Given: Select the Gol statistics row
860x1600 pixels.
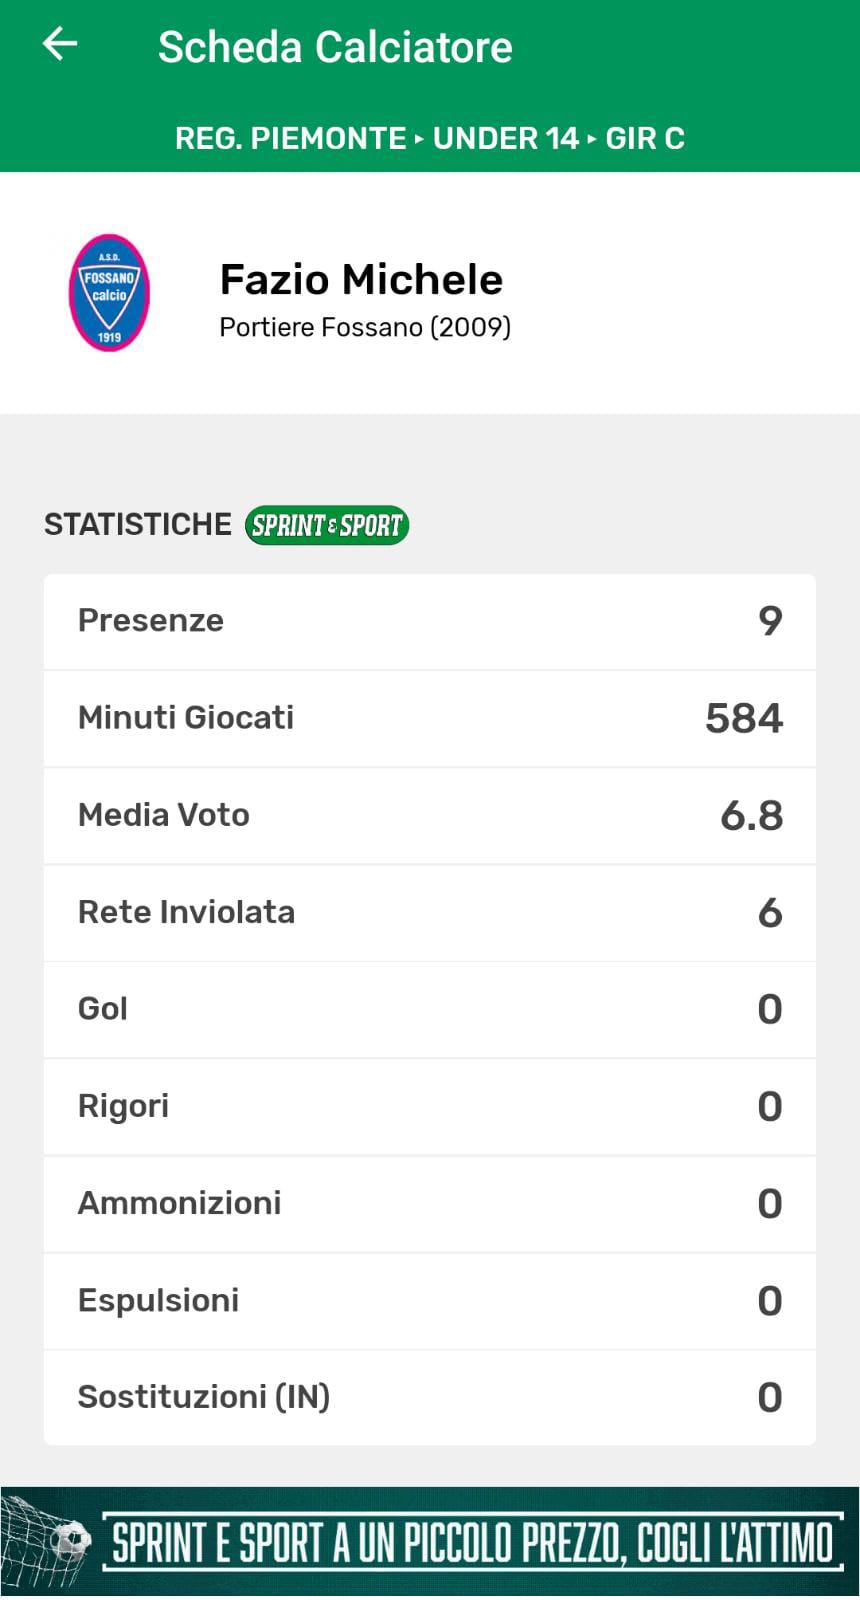Looking at the screenshot, I should tap(430, 1009).
